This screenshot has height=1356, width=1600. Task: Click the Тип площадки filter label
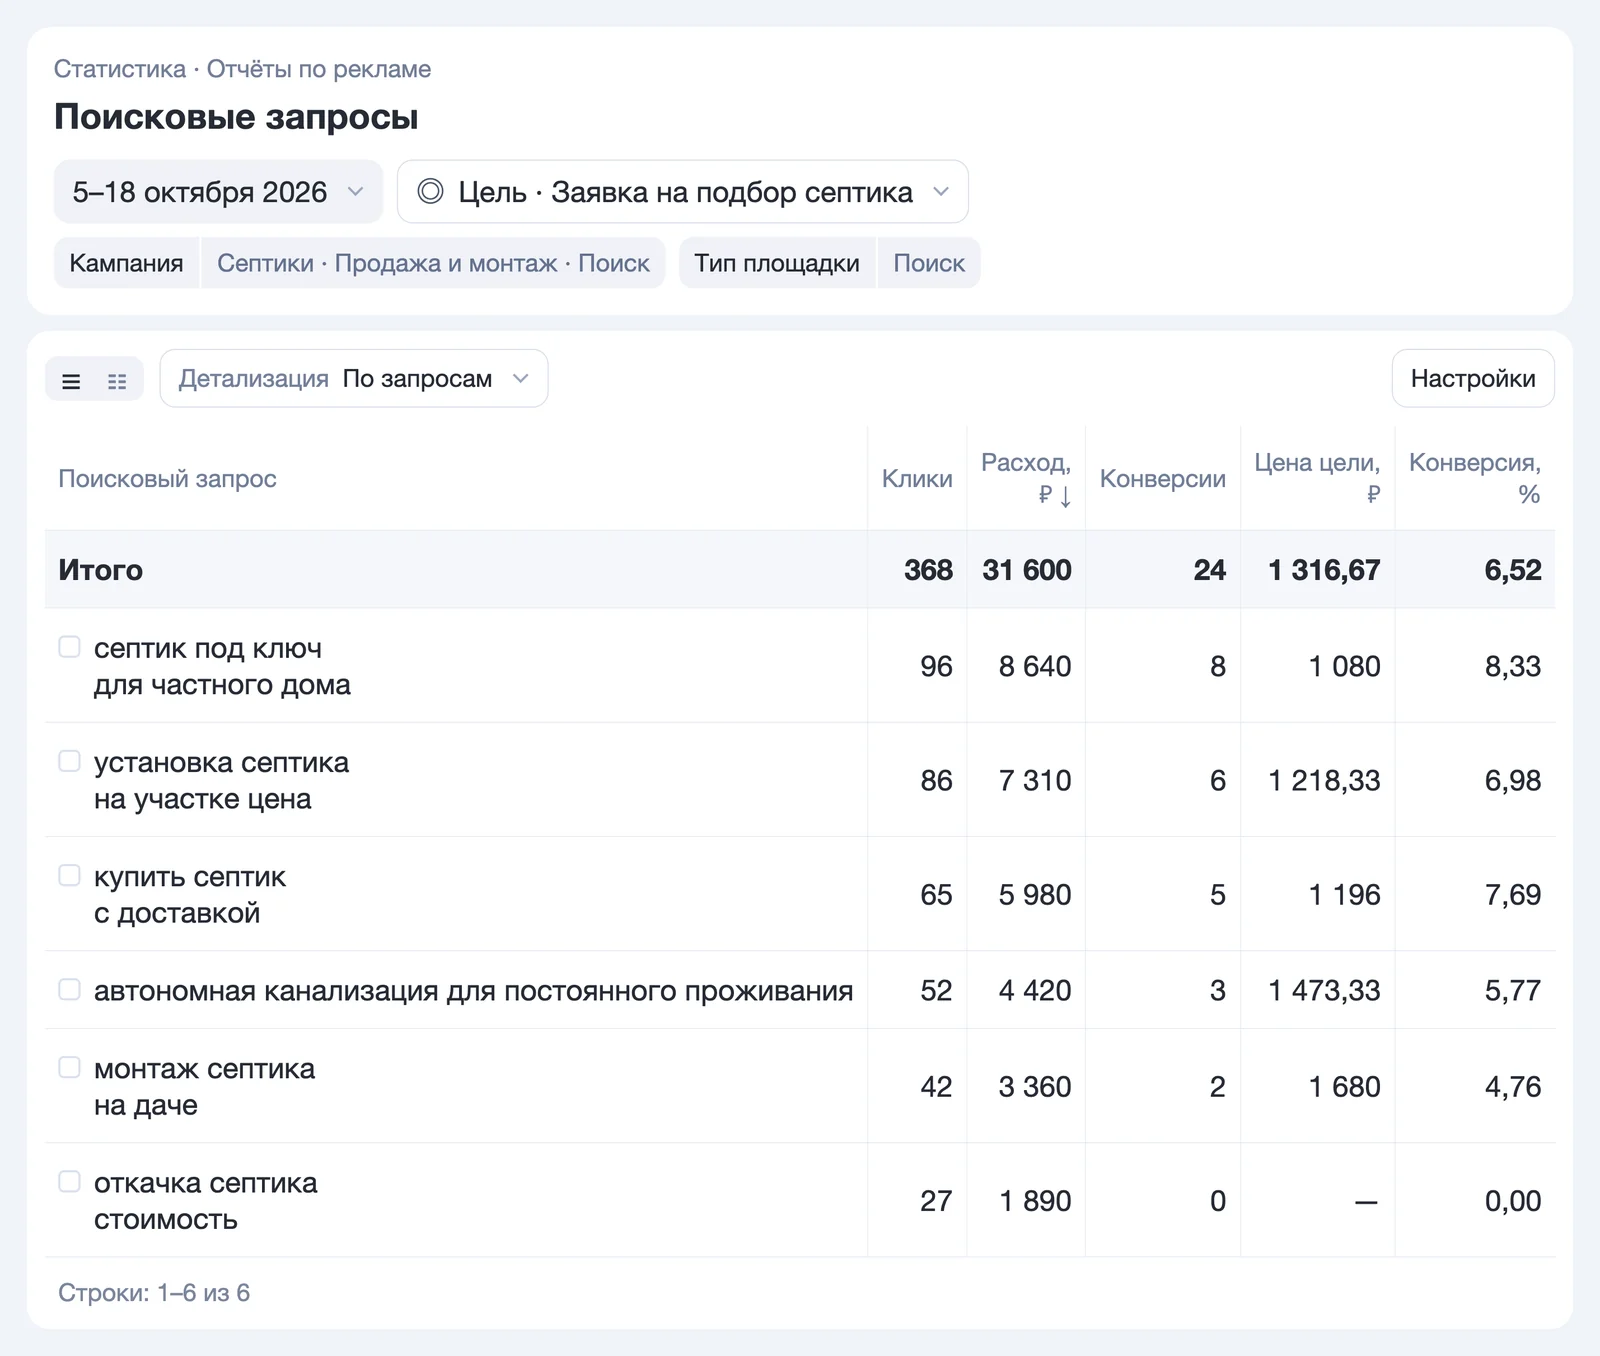(x=777, y=263)
